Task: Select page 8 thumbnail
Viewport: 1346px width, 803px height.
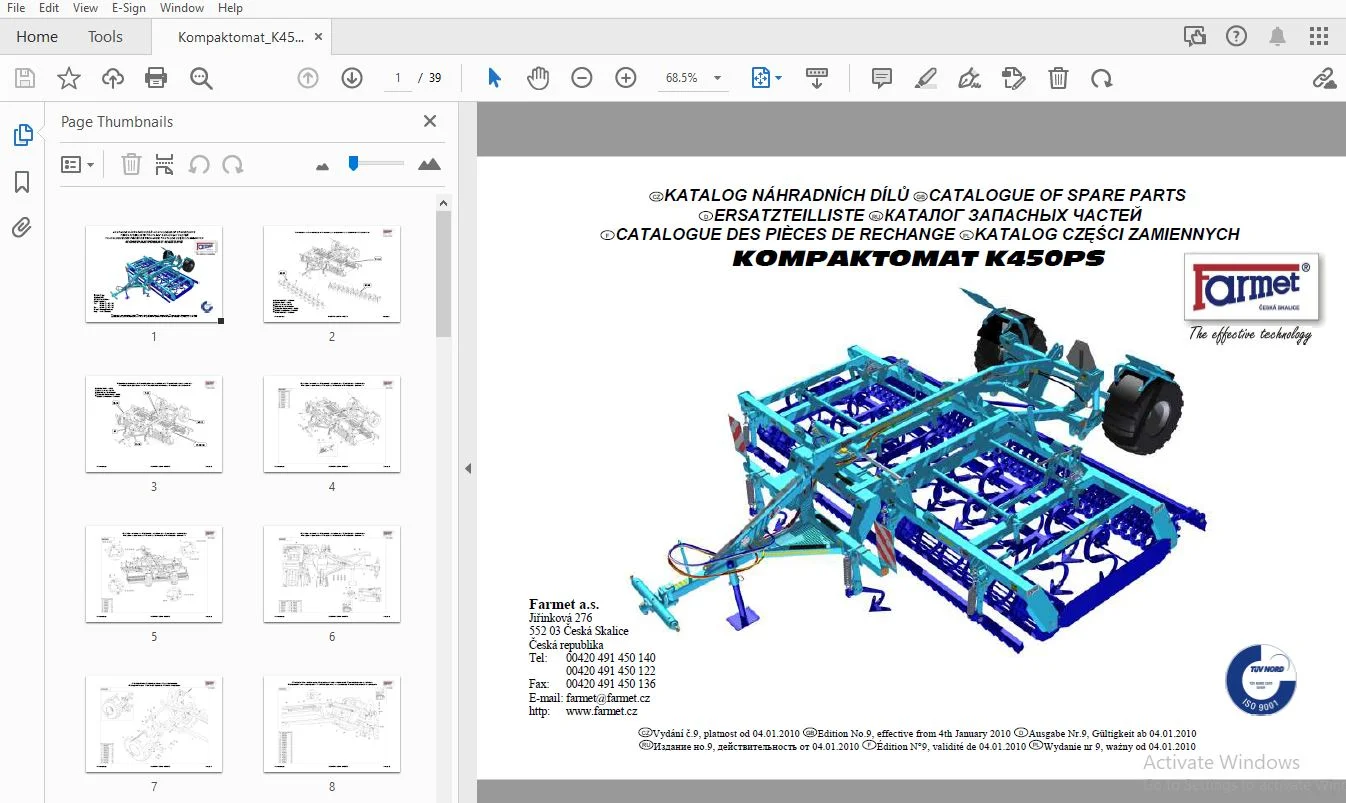Action: tap(332, 724)
